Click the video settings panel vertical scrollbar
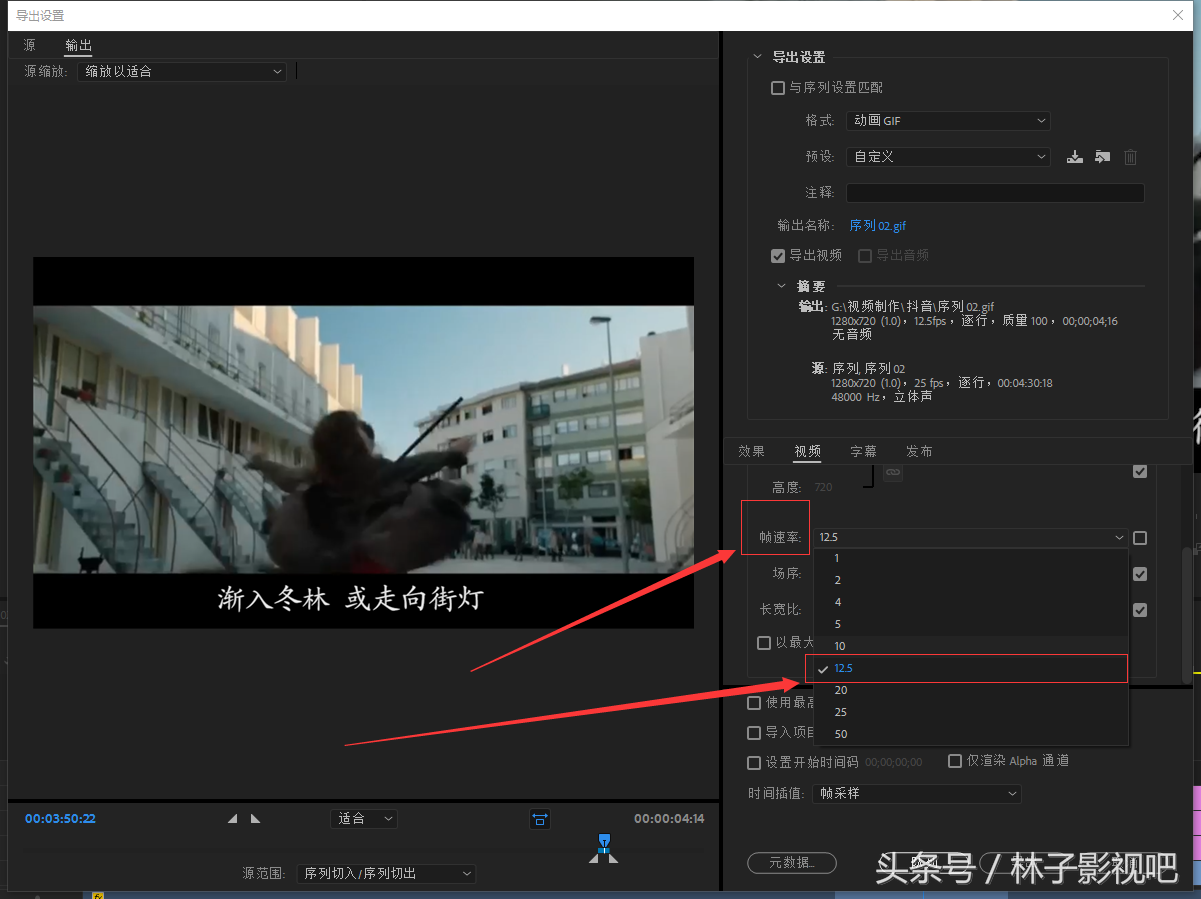1201x899 pixels. click(1187, 615)
